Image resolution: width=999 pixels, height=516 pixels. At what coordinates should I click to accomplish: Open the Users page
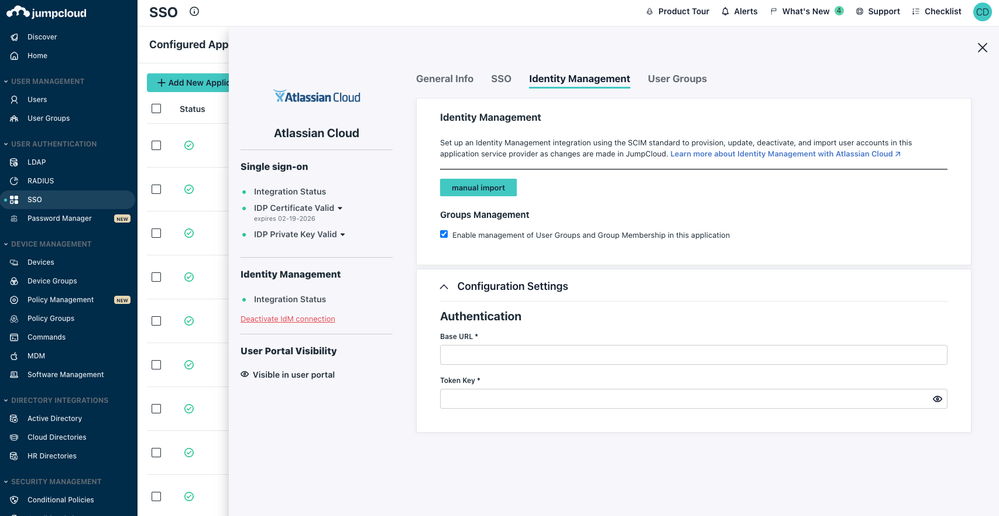pos(37,99)
